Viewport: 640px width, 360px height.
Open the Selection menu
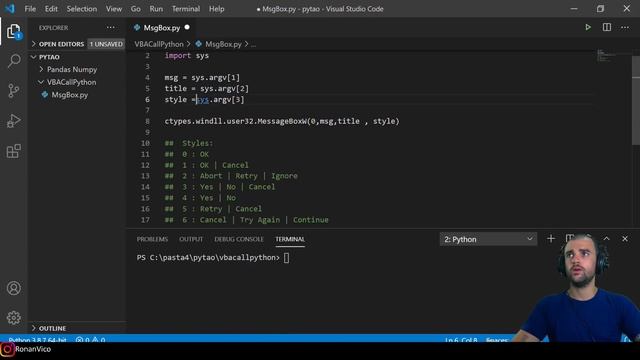pos(82,9)
